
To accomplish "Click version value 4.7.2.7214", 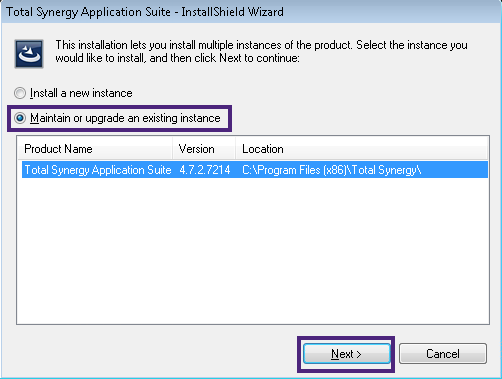I will pos(205,170).
